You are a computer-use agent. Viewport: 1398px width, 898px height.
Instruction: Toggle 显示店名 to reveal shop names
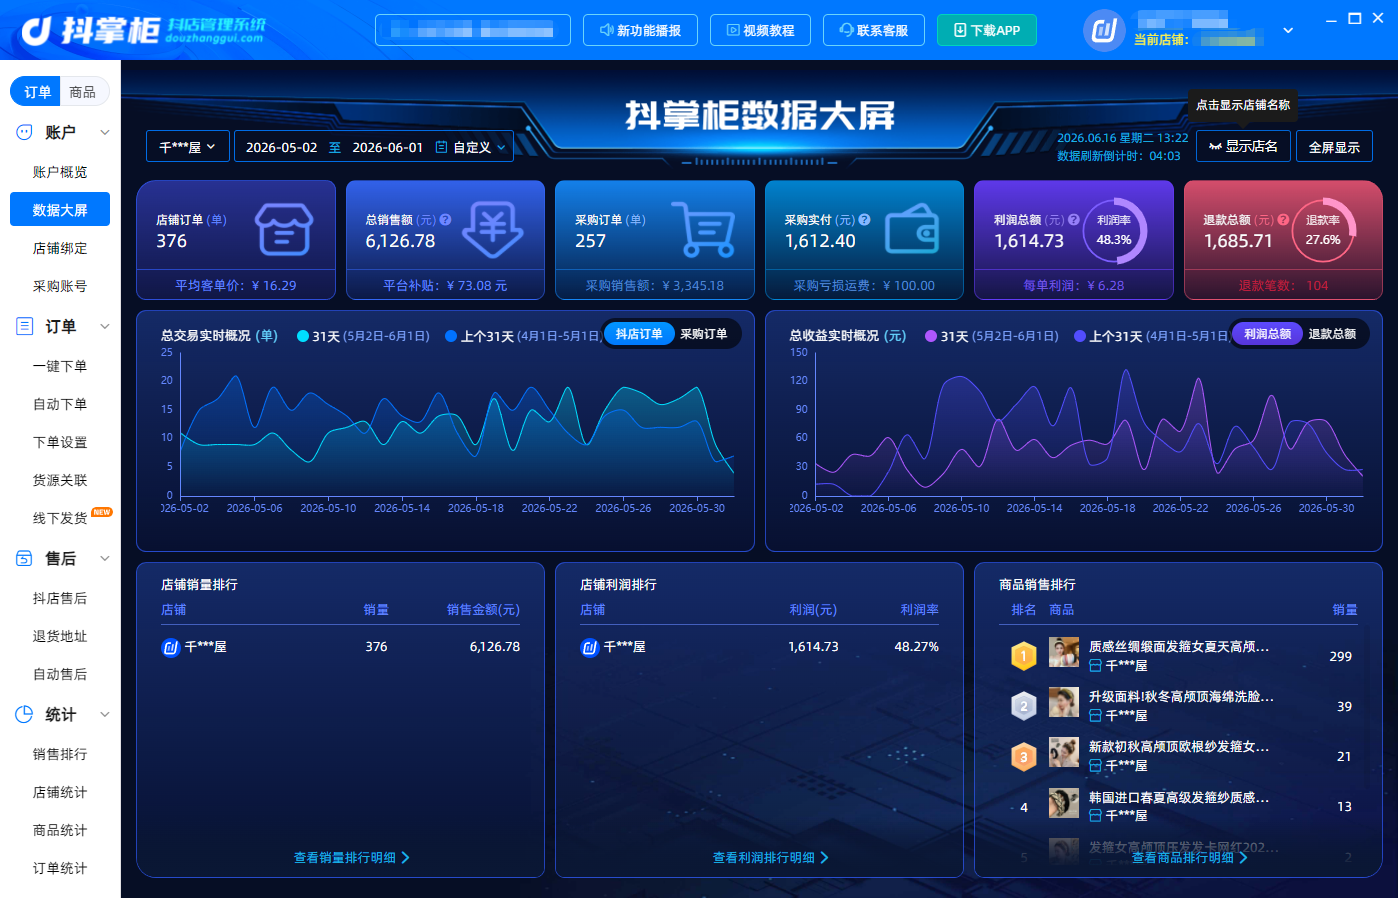[1243, 147]
